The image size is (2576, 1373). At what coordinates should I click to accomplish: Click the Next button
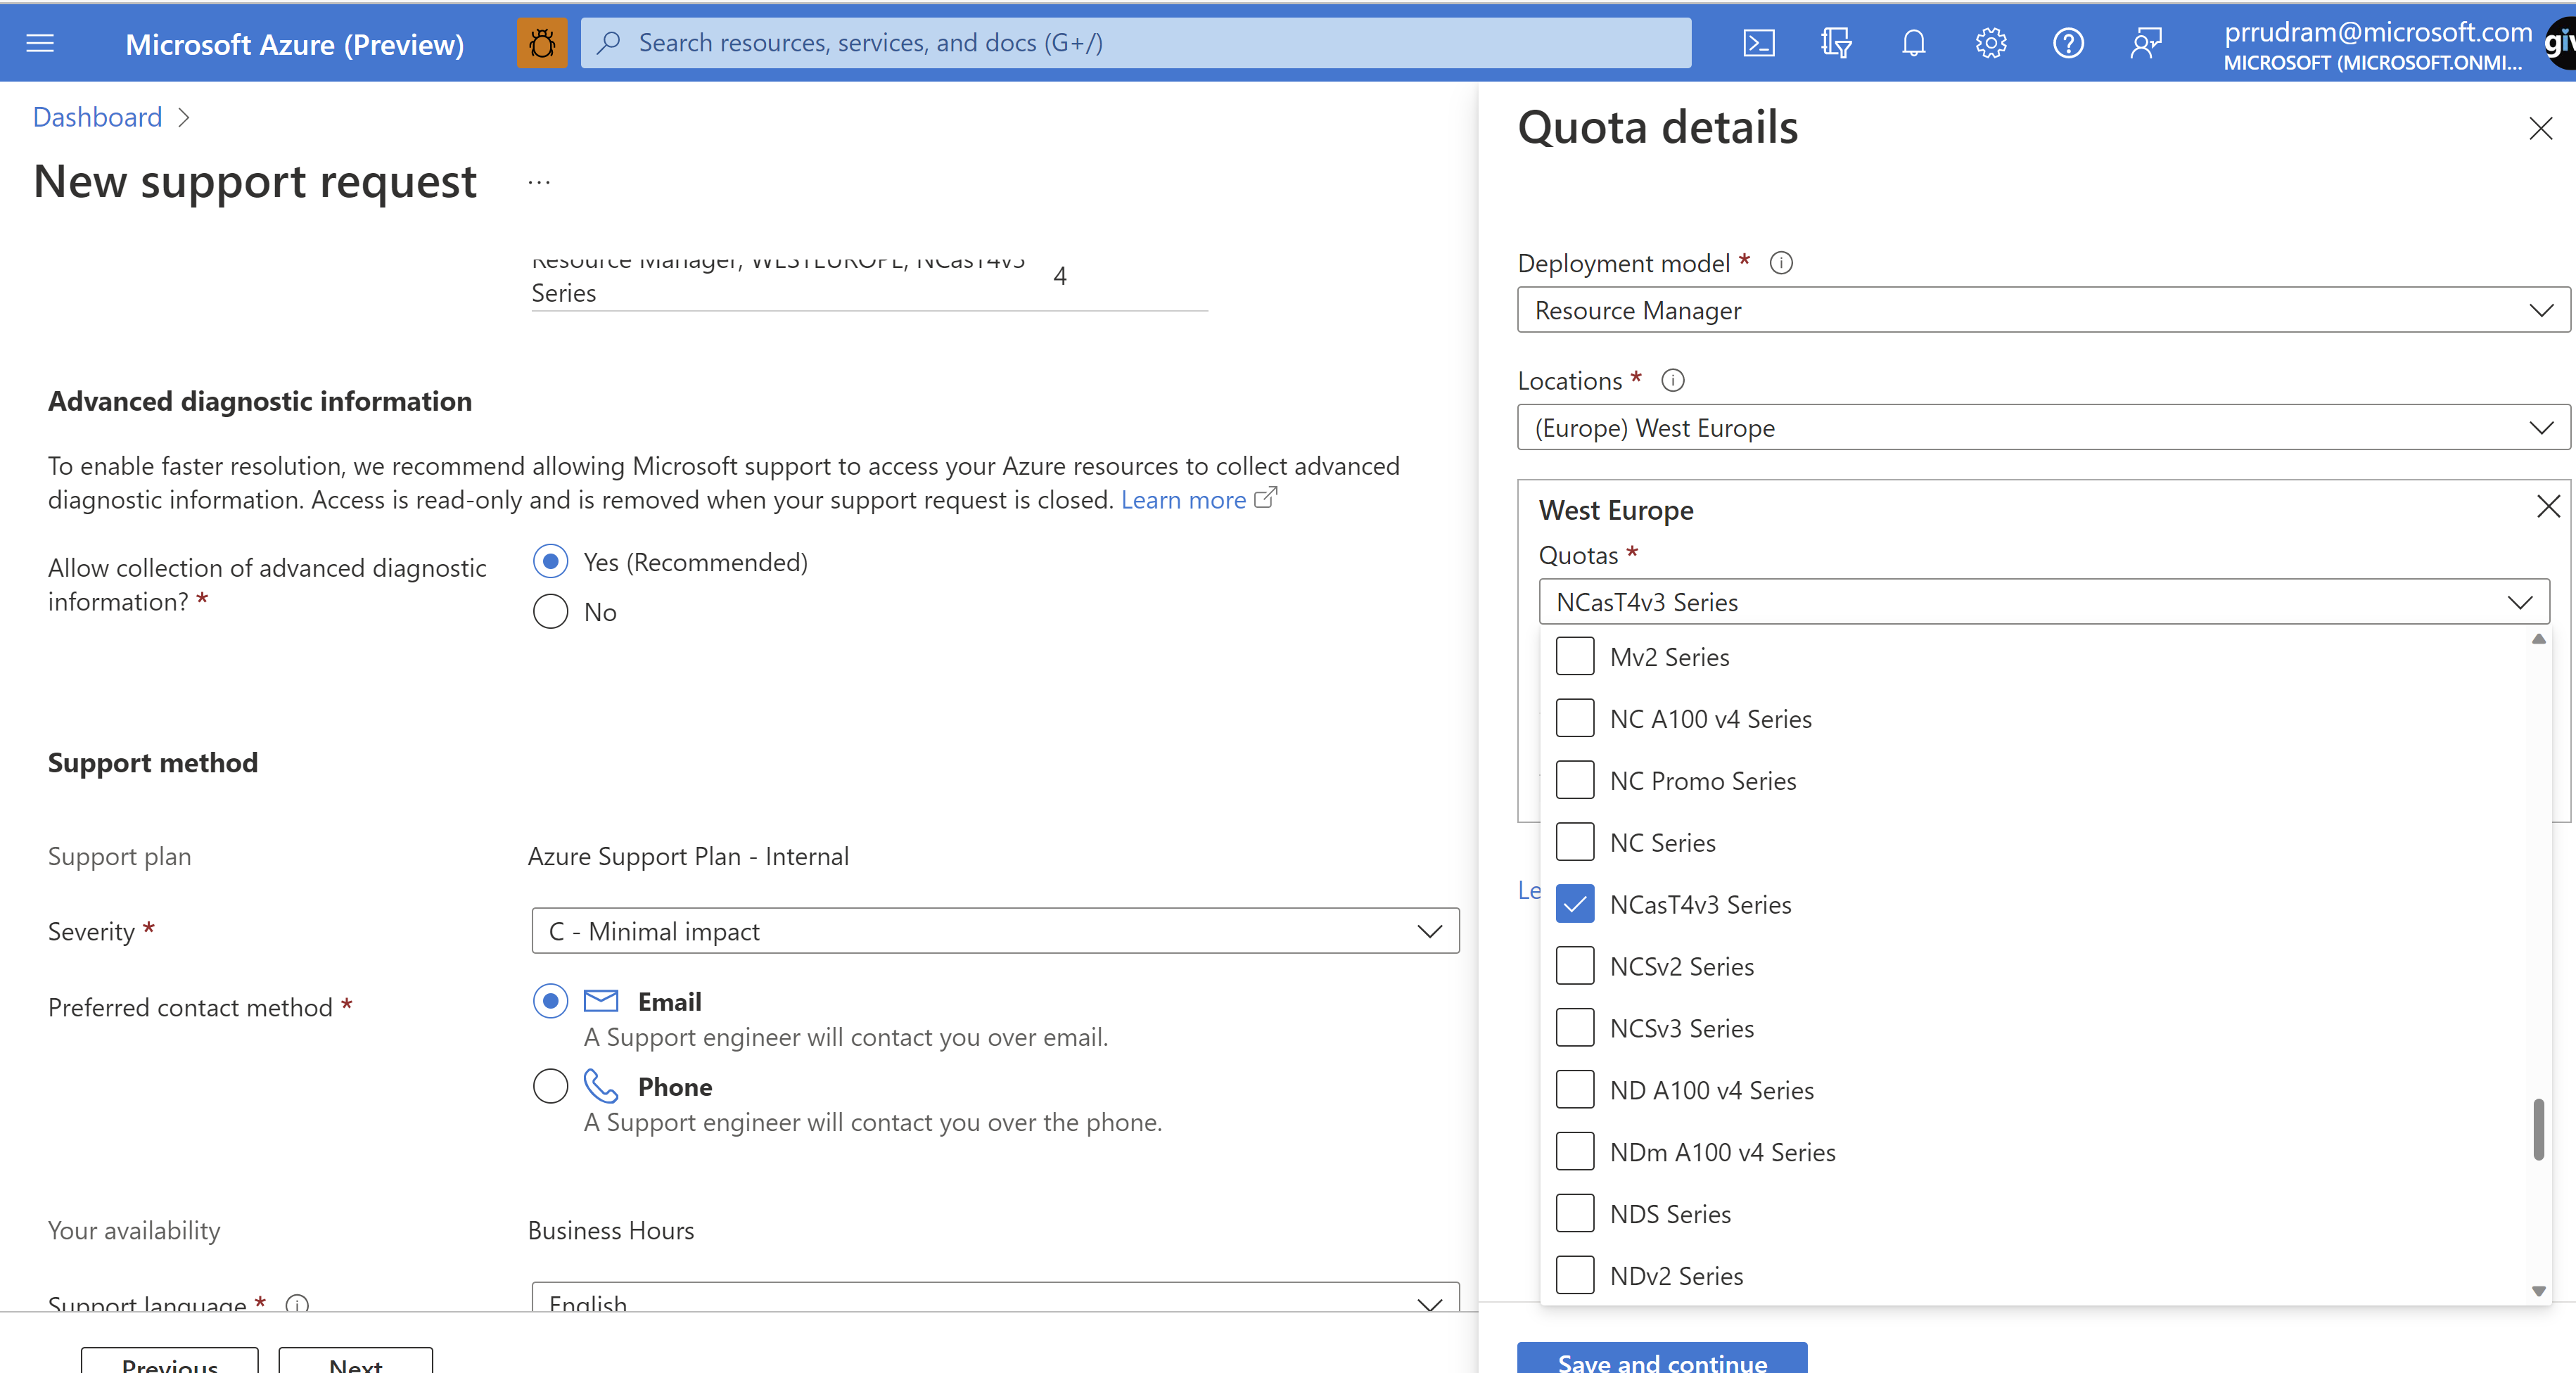pos(355,1361)
